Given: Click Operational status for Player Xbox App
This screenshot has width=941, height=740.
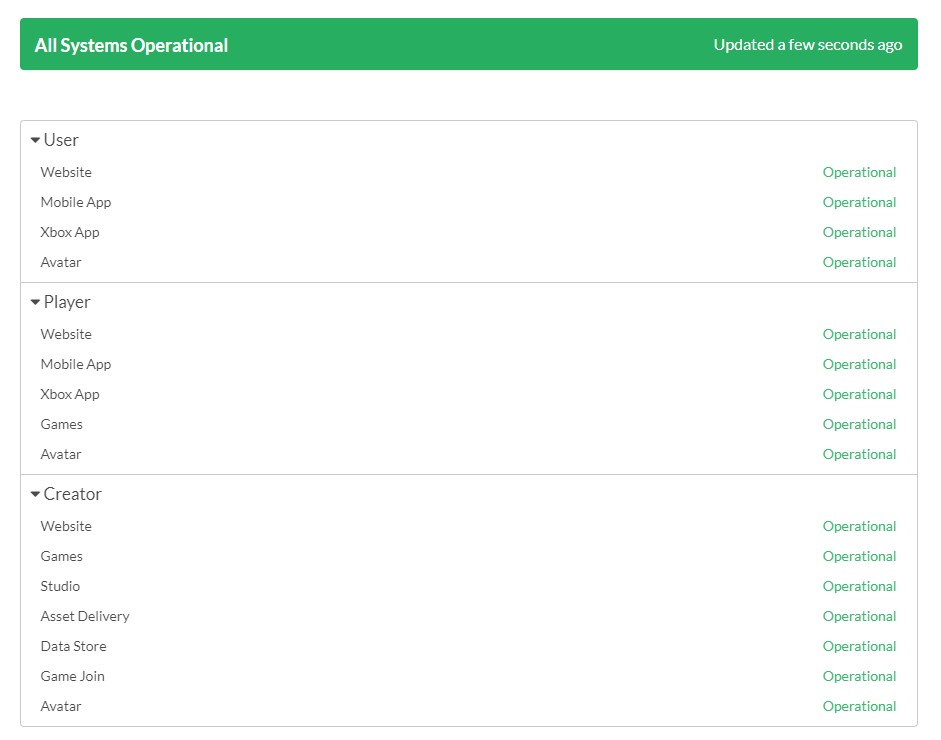Looking at the screenshot, I should click(x=859, y=395).
